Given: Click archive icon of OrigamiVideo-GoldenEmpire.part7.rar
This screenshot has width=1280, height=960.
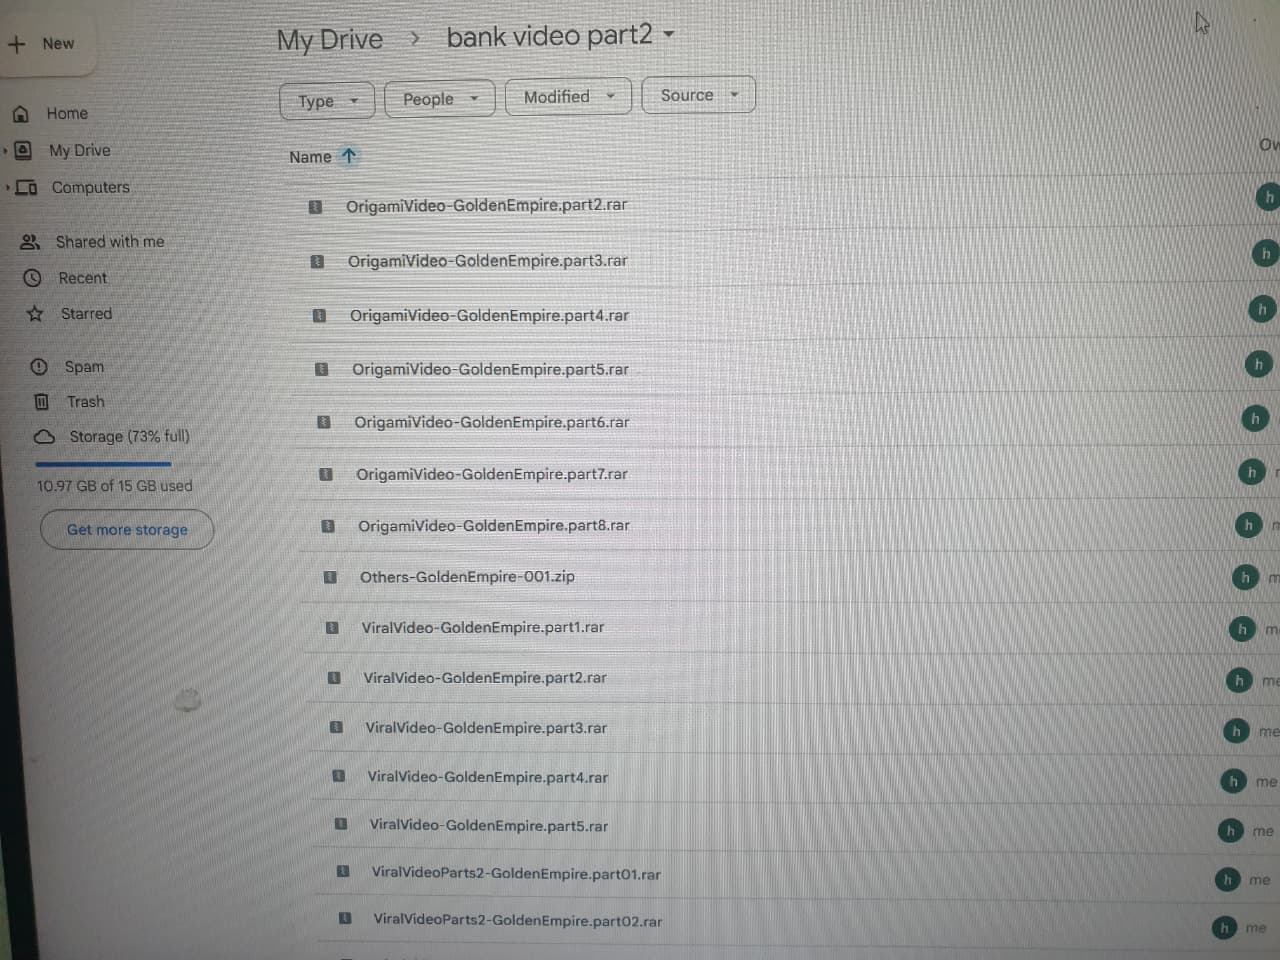Looking at the screenshot, I should click(x=326, y=474).
